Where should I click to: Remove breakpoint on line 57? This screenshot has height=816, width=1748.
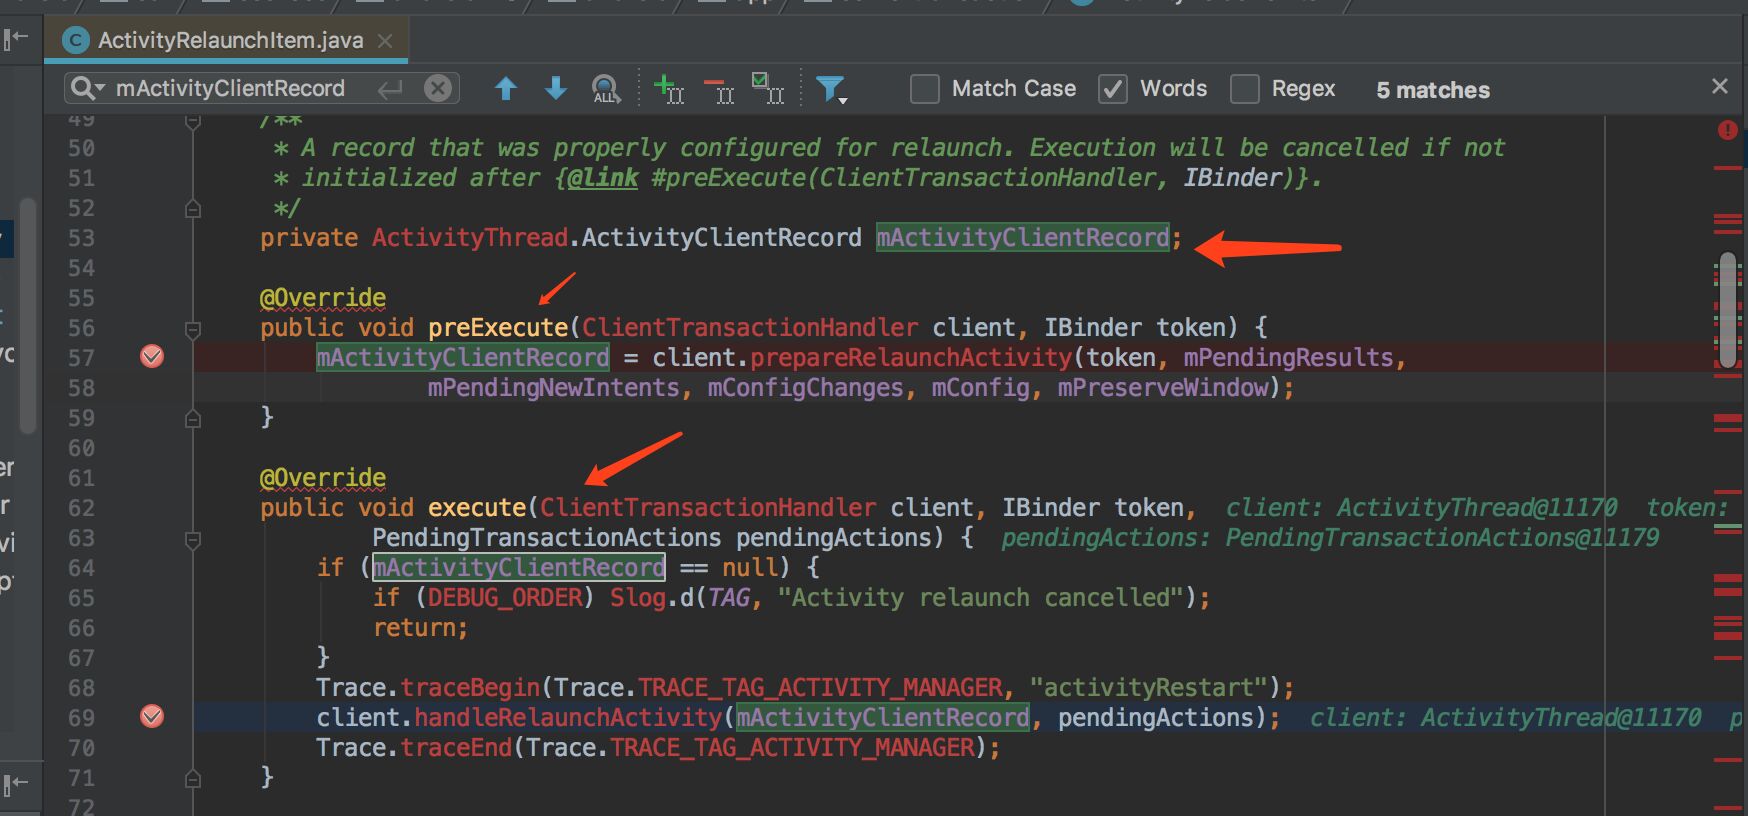(152, 356)
